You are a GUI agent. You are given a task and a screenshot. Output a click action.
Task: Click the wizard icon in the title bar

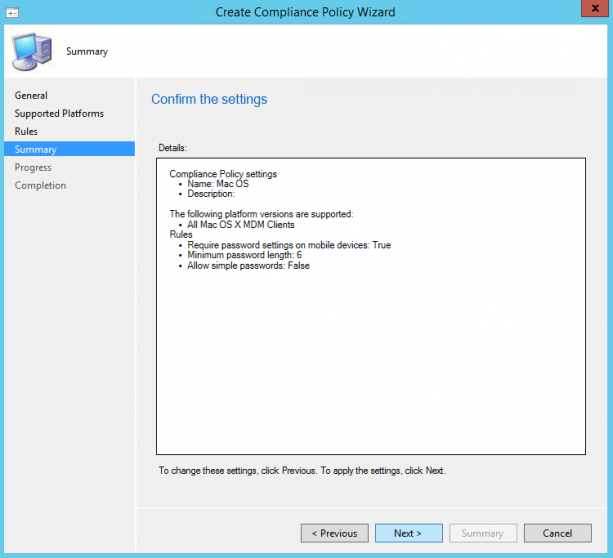tap(12, 13)
